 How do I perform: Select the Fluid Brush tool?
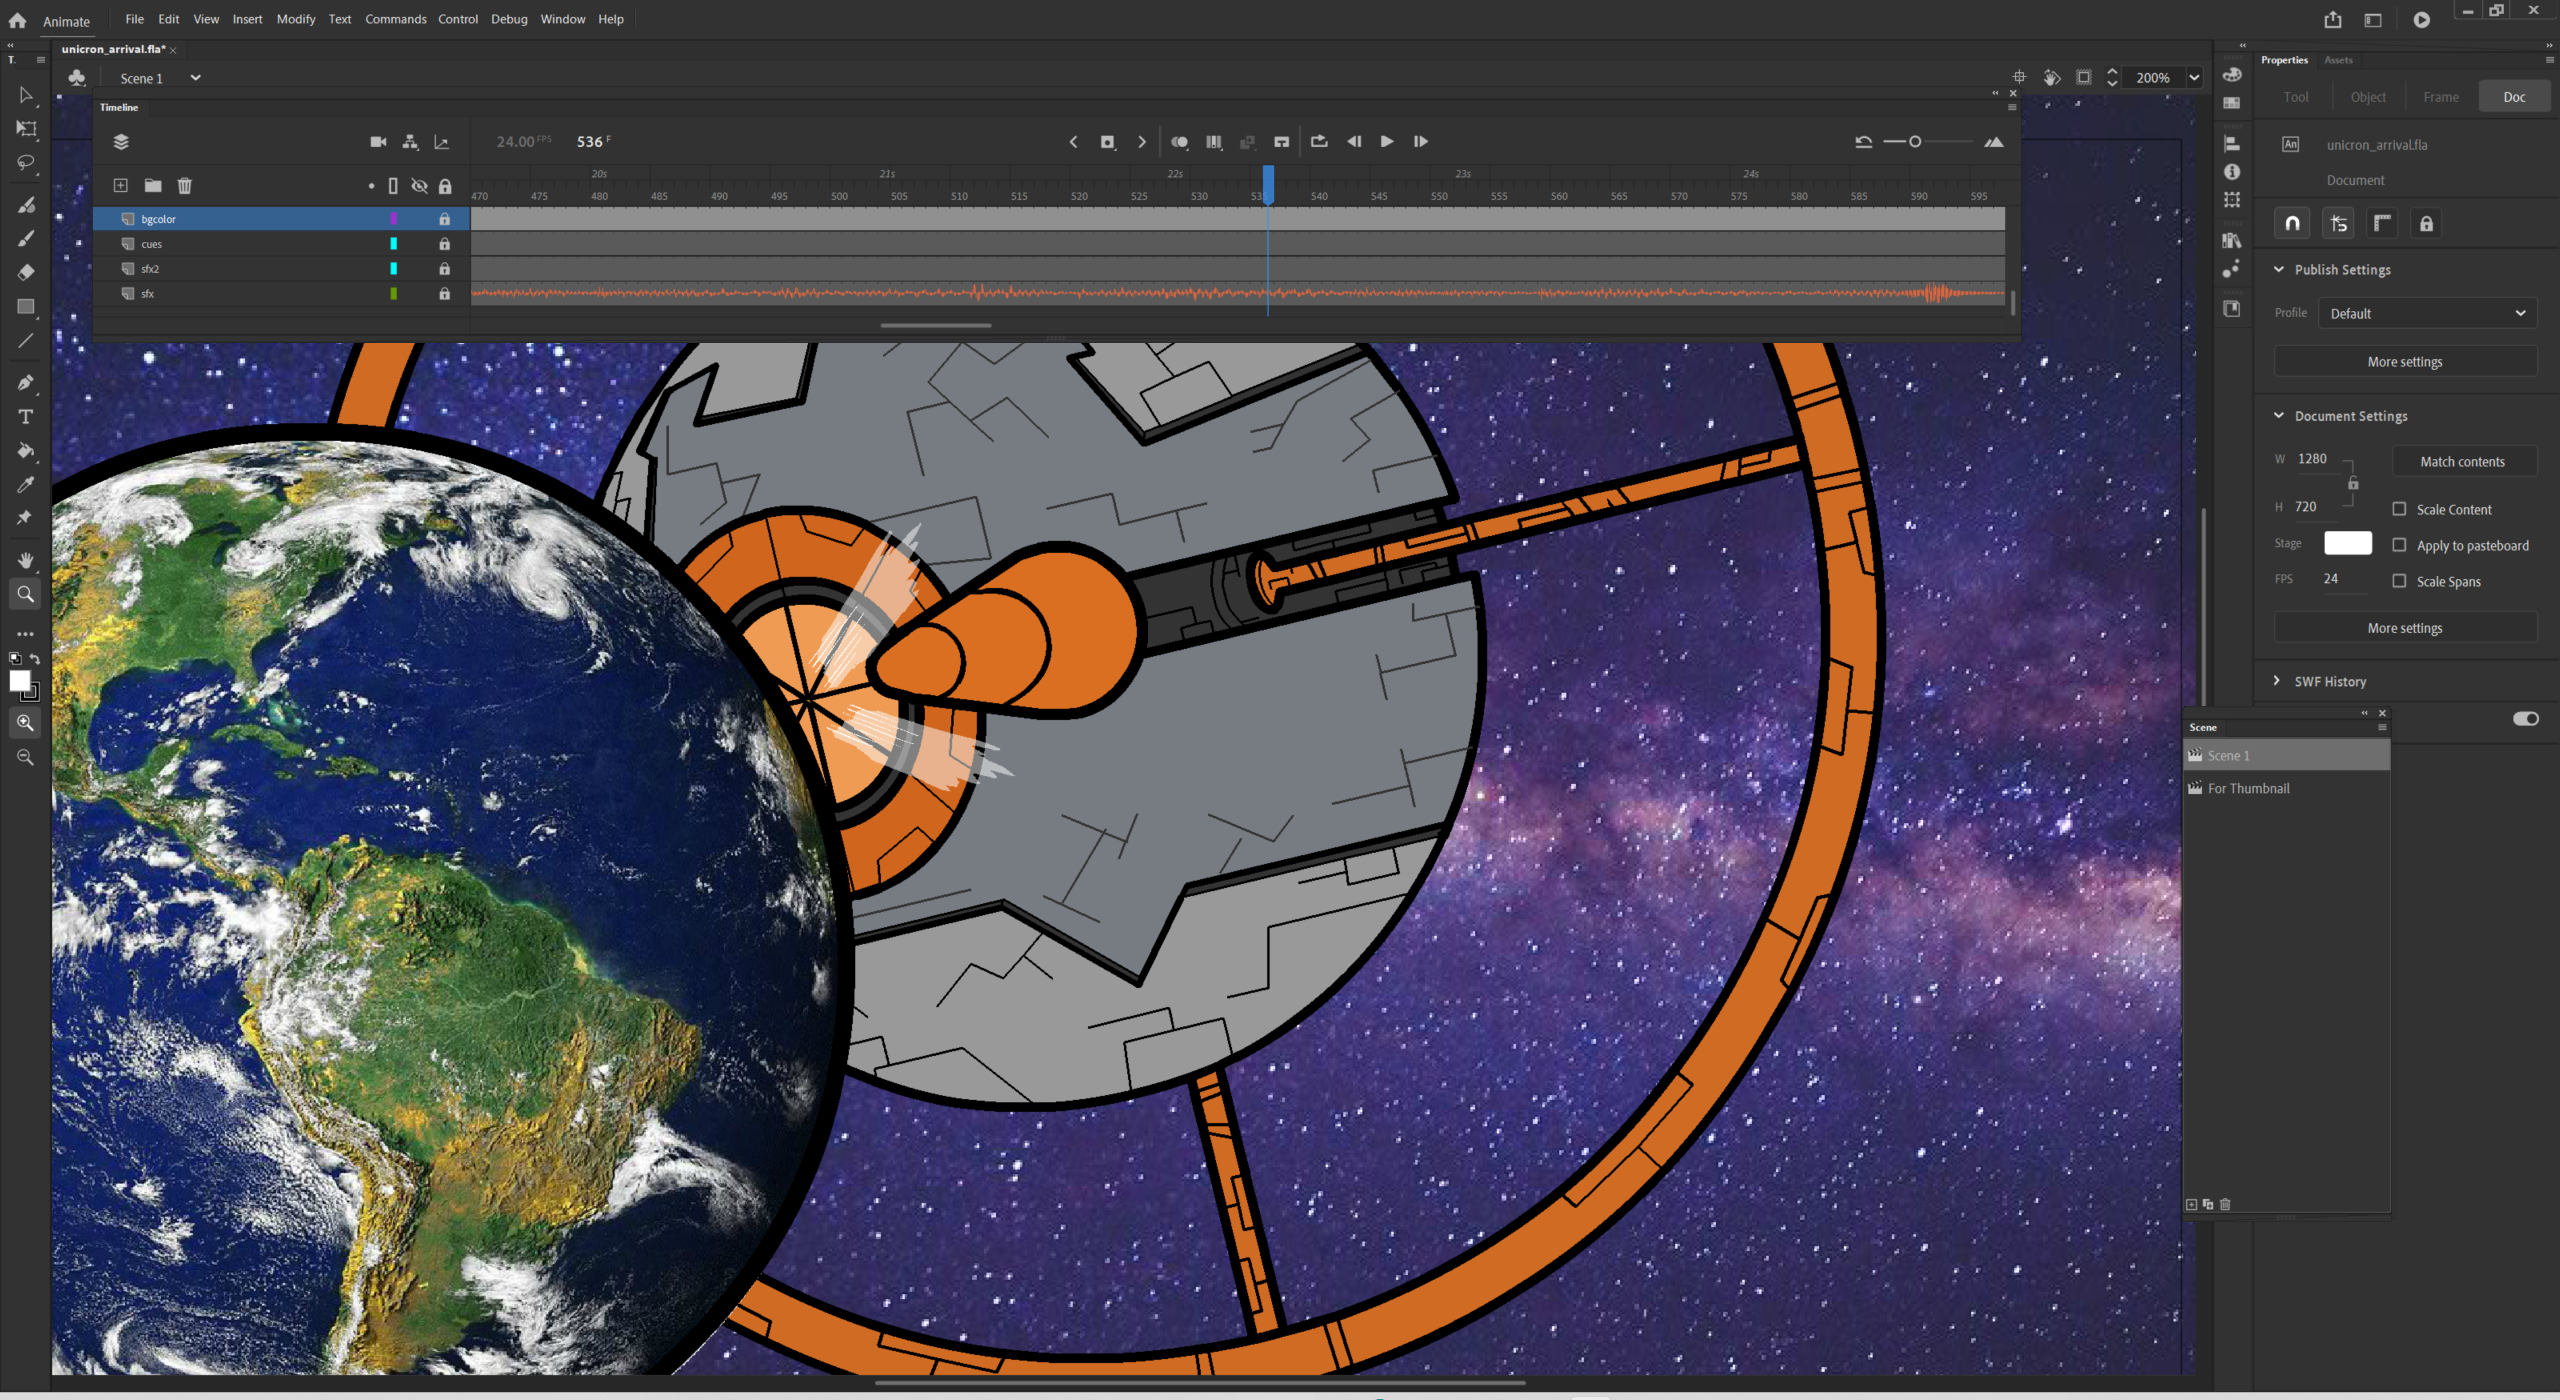[x=26, y=204]
